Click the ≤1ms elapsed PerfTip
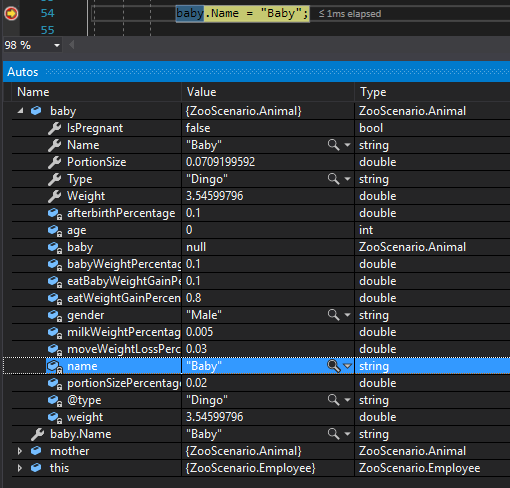 350,14
